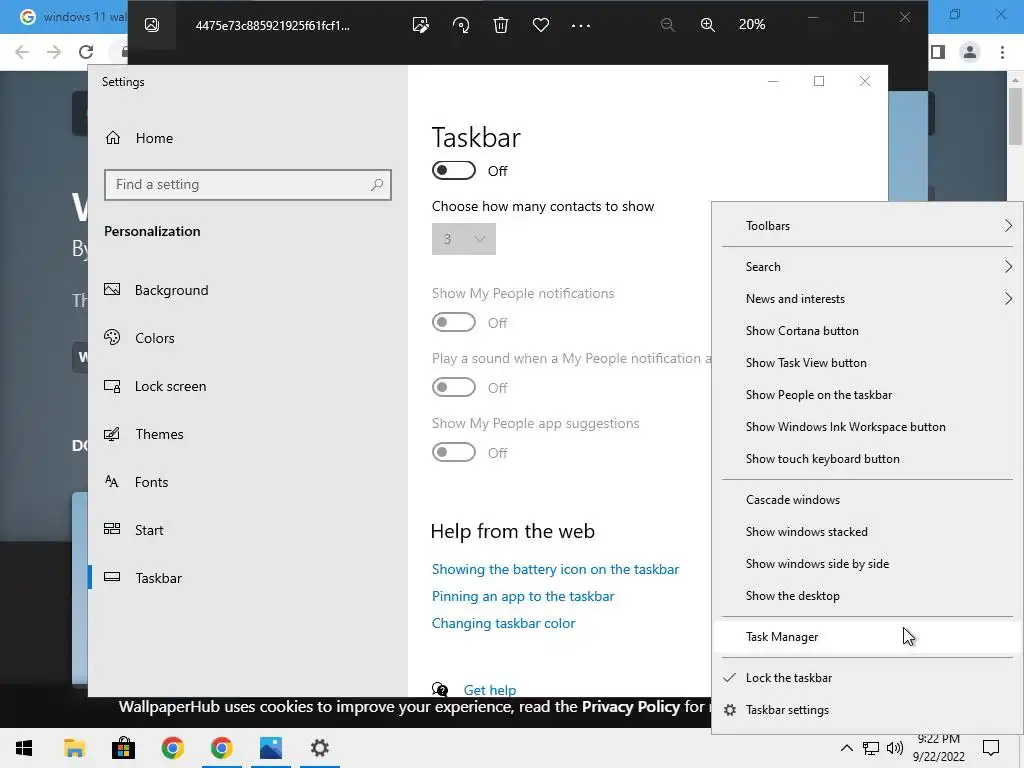Screen dimensions: 1024x768
Task: Open Chrome three-dot menu
Action: [x=1002, y=52]
